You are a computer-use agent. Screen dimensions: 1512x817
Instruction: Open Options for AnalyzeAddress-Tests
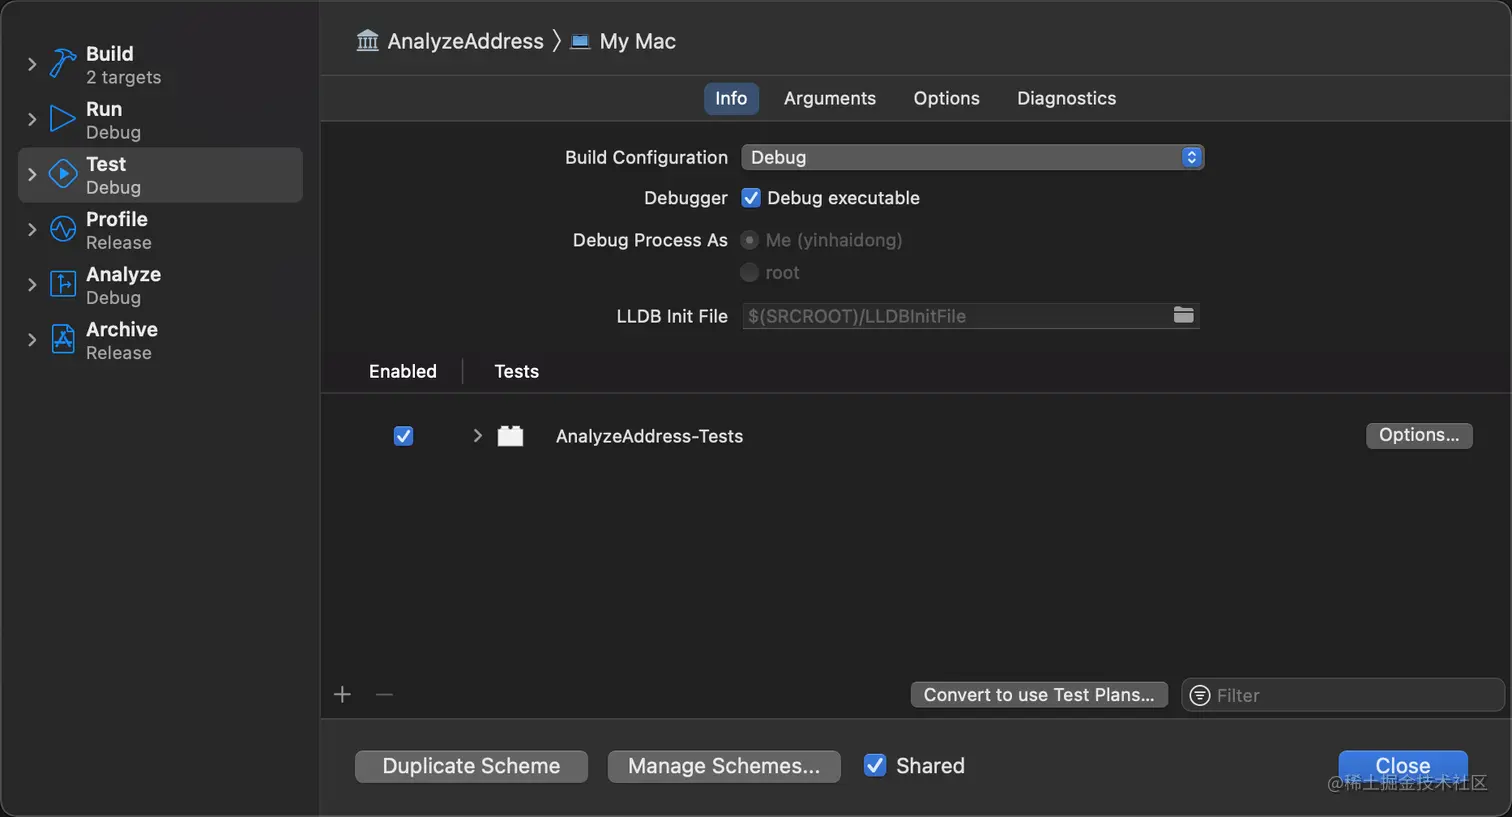(x=1418, y=435)
